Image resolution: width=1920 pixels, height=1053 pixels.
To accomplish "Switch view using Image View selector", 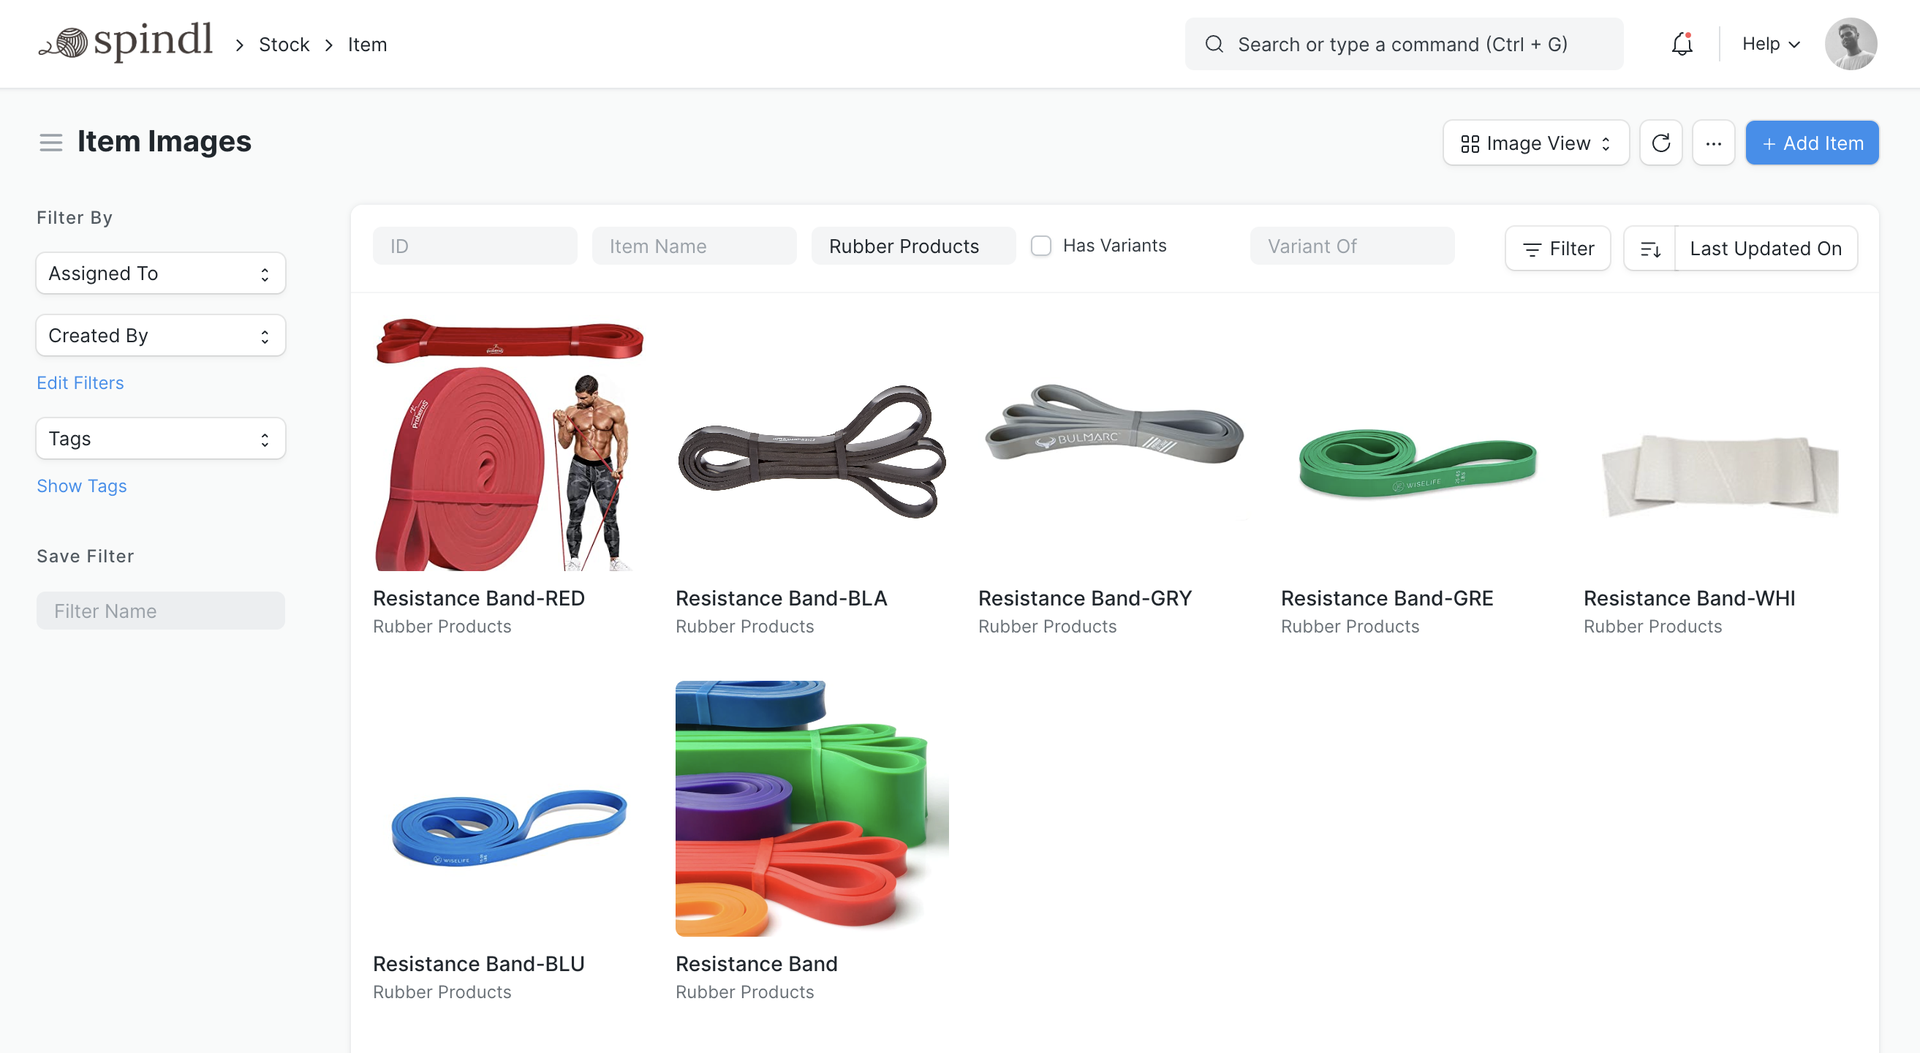I will tap(1535, 143).
